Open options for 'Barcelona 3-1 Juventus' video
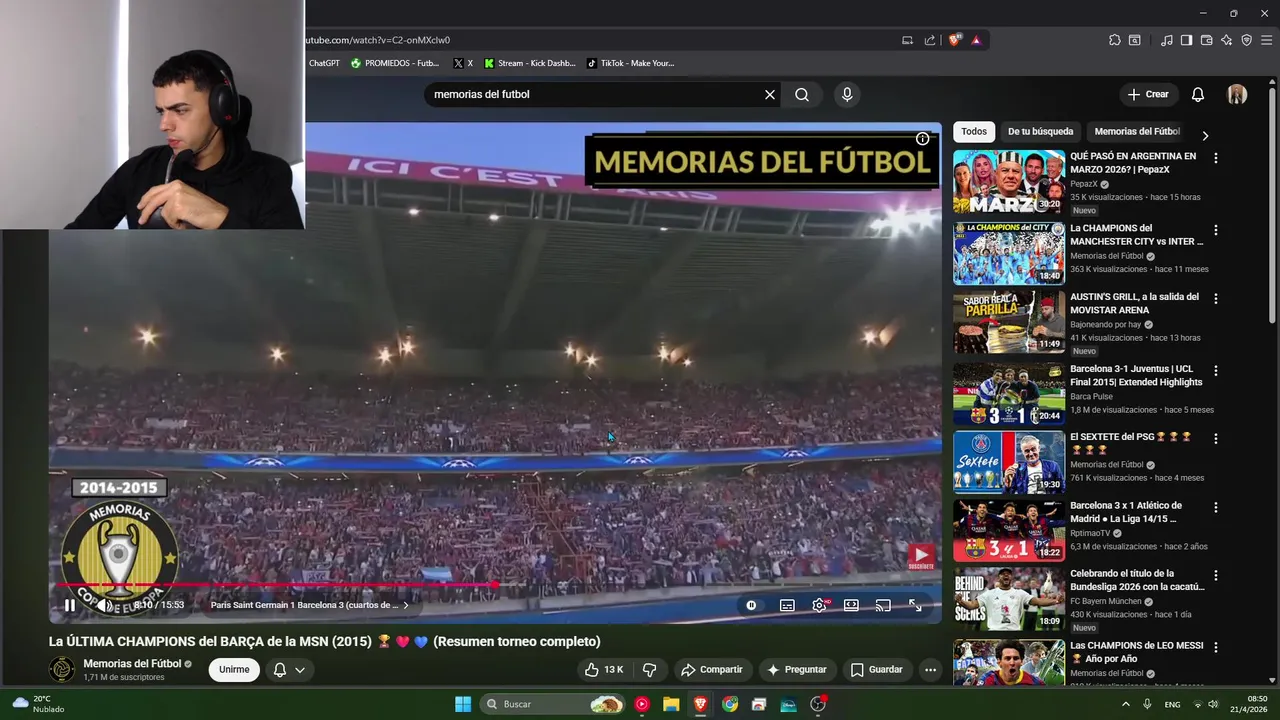1280x720 pixels. pyautogui.click(x=1216, y=370)
